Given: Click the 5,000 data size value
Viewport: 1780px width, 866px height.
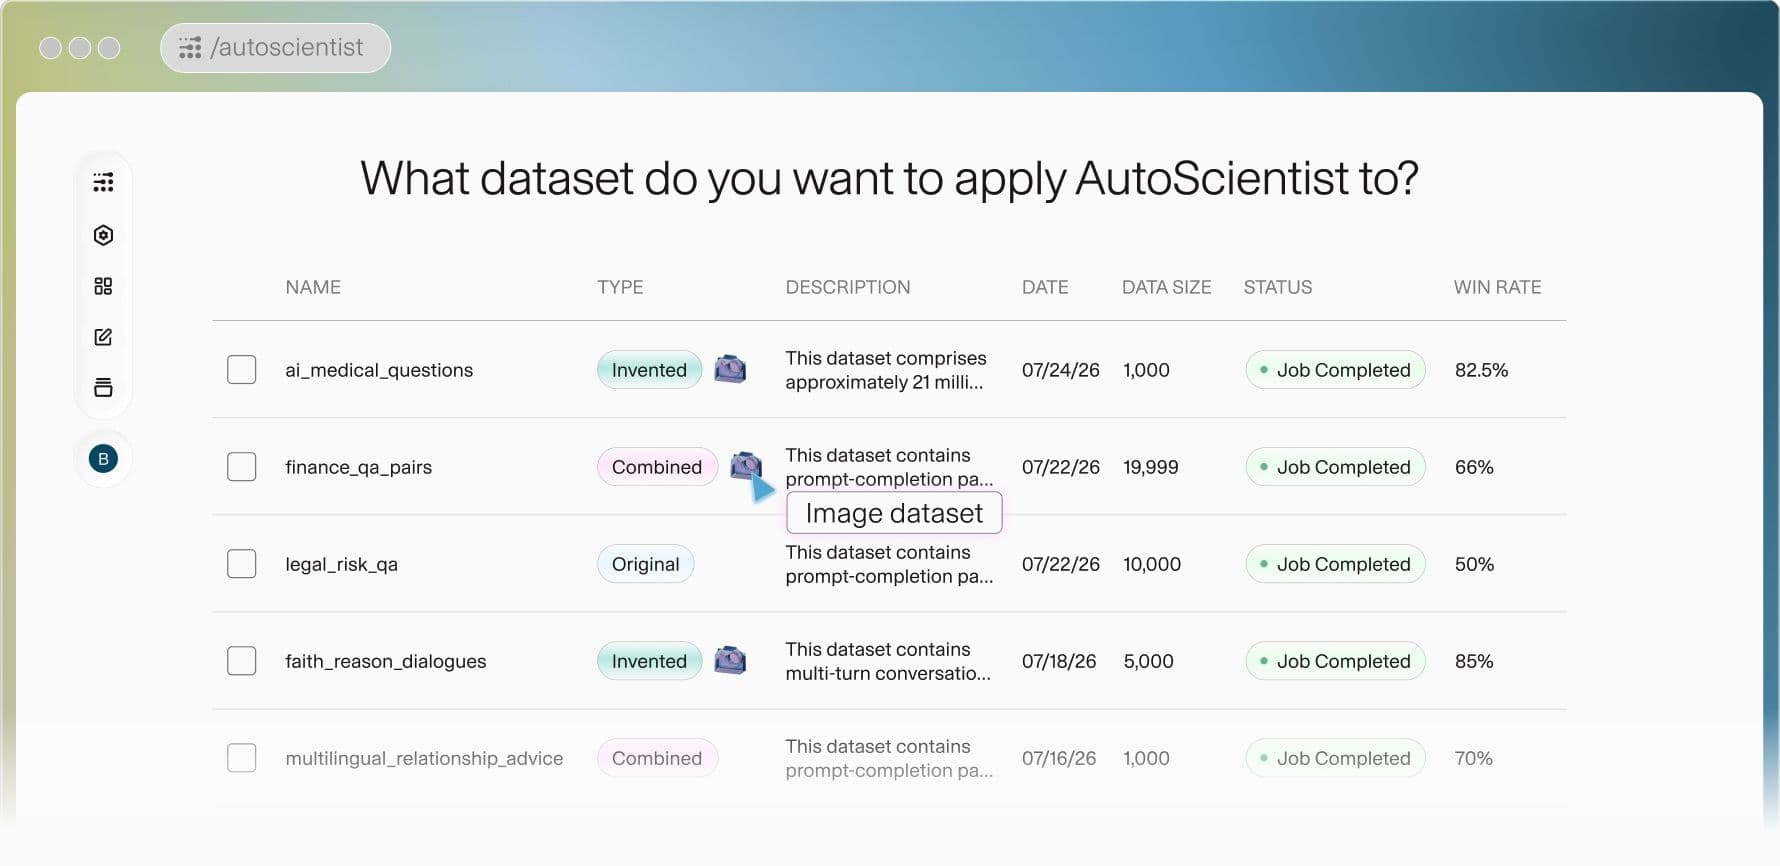Looking at the screenshot, I should coord(1148,661).
